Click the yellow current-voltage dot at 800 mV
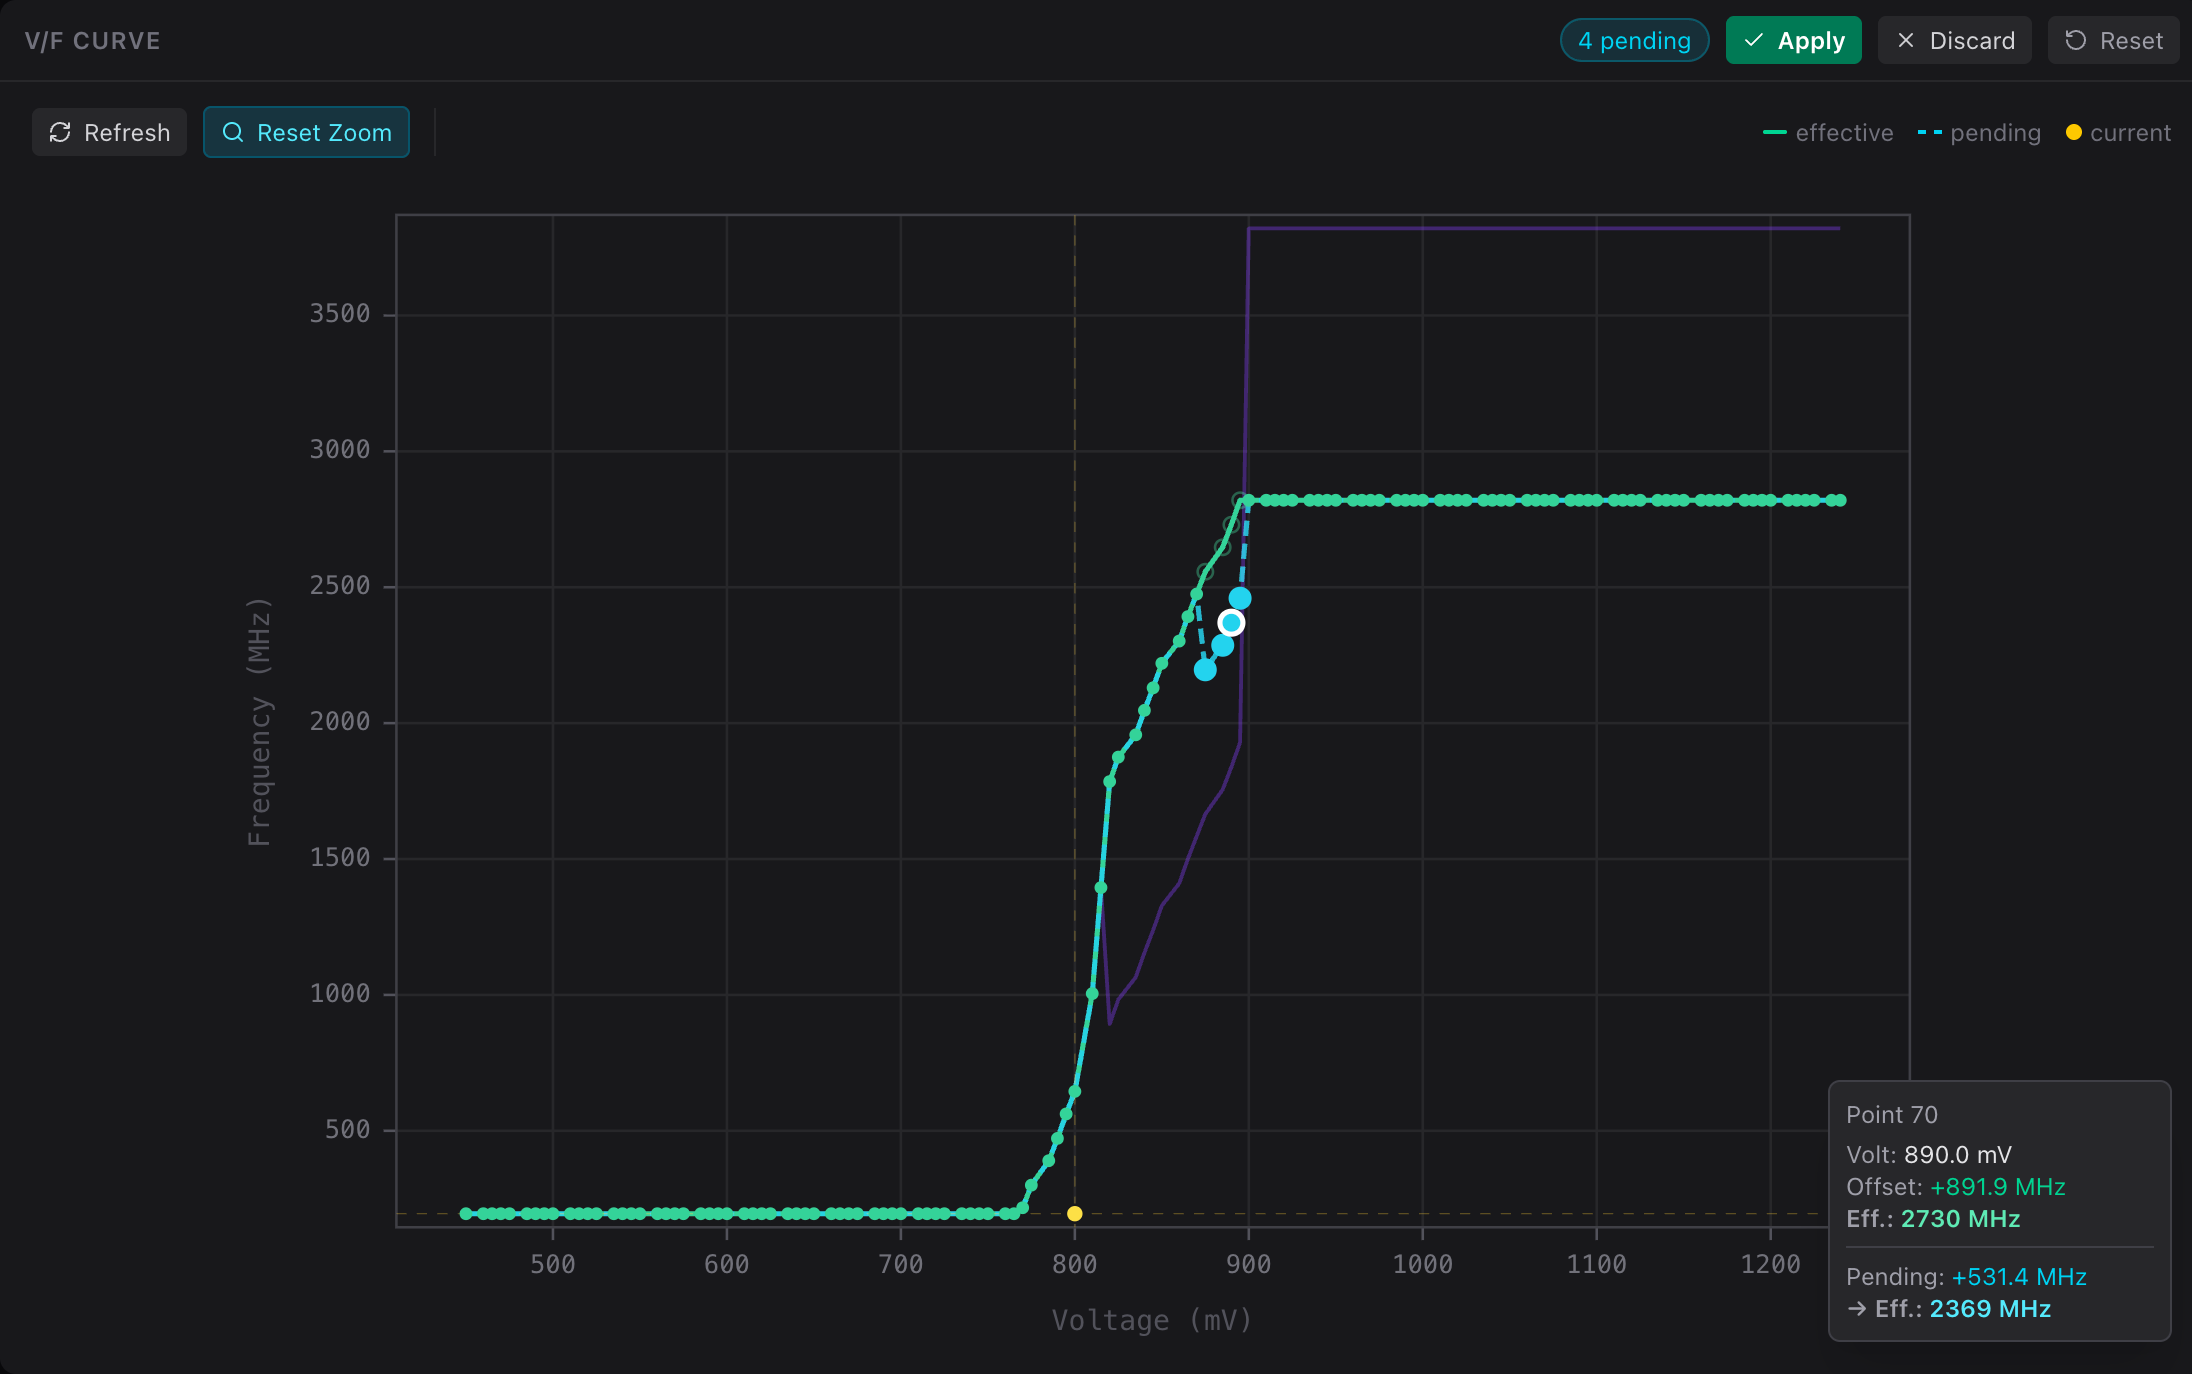The image size is (2192, 1374). coord(1075,1213)
